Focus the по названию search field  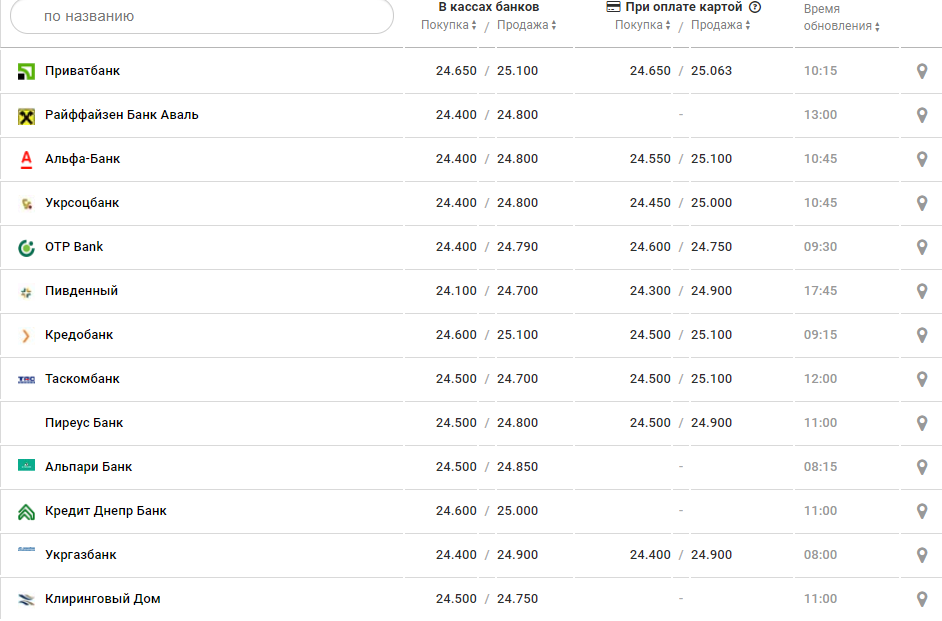(202, 16)
